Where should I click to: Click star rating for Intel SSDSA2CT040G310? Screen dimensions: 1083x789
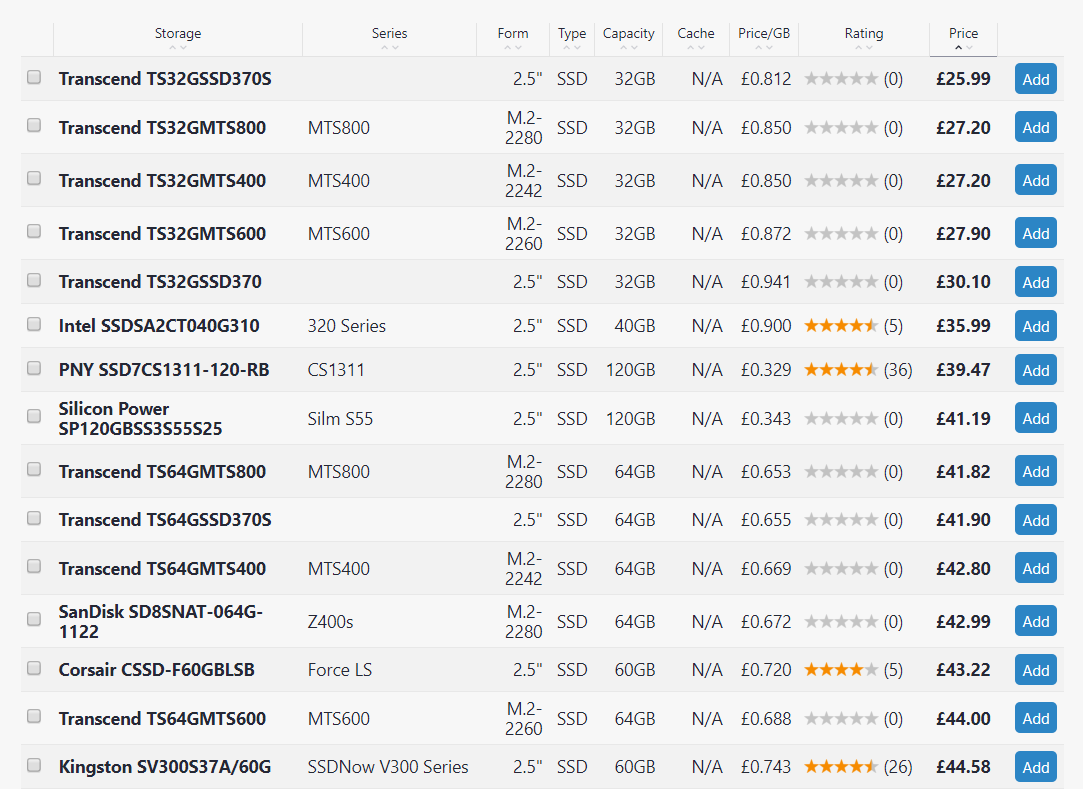(841, 325)
